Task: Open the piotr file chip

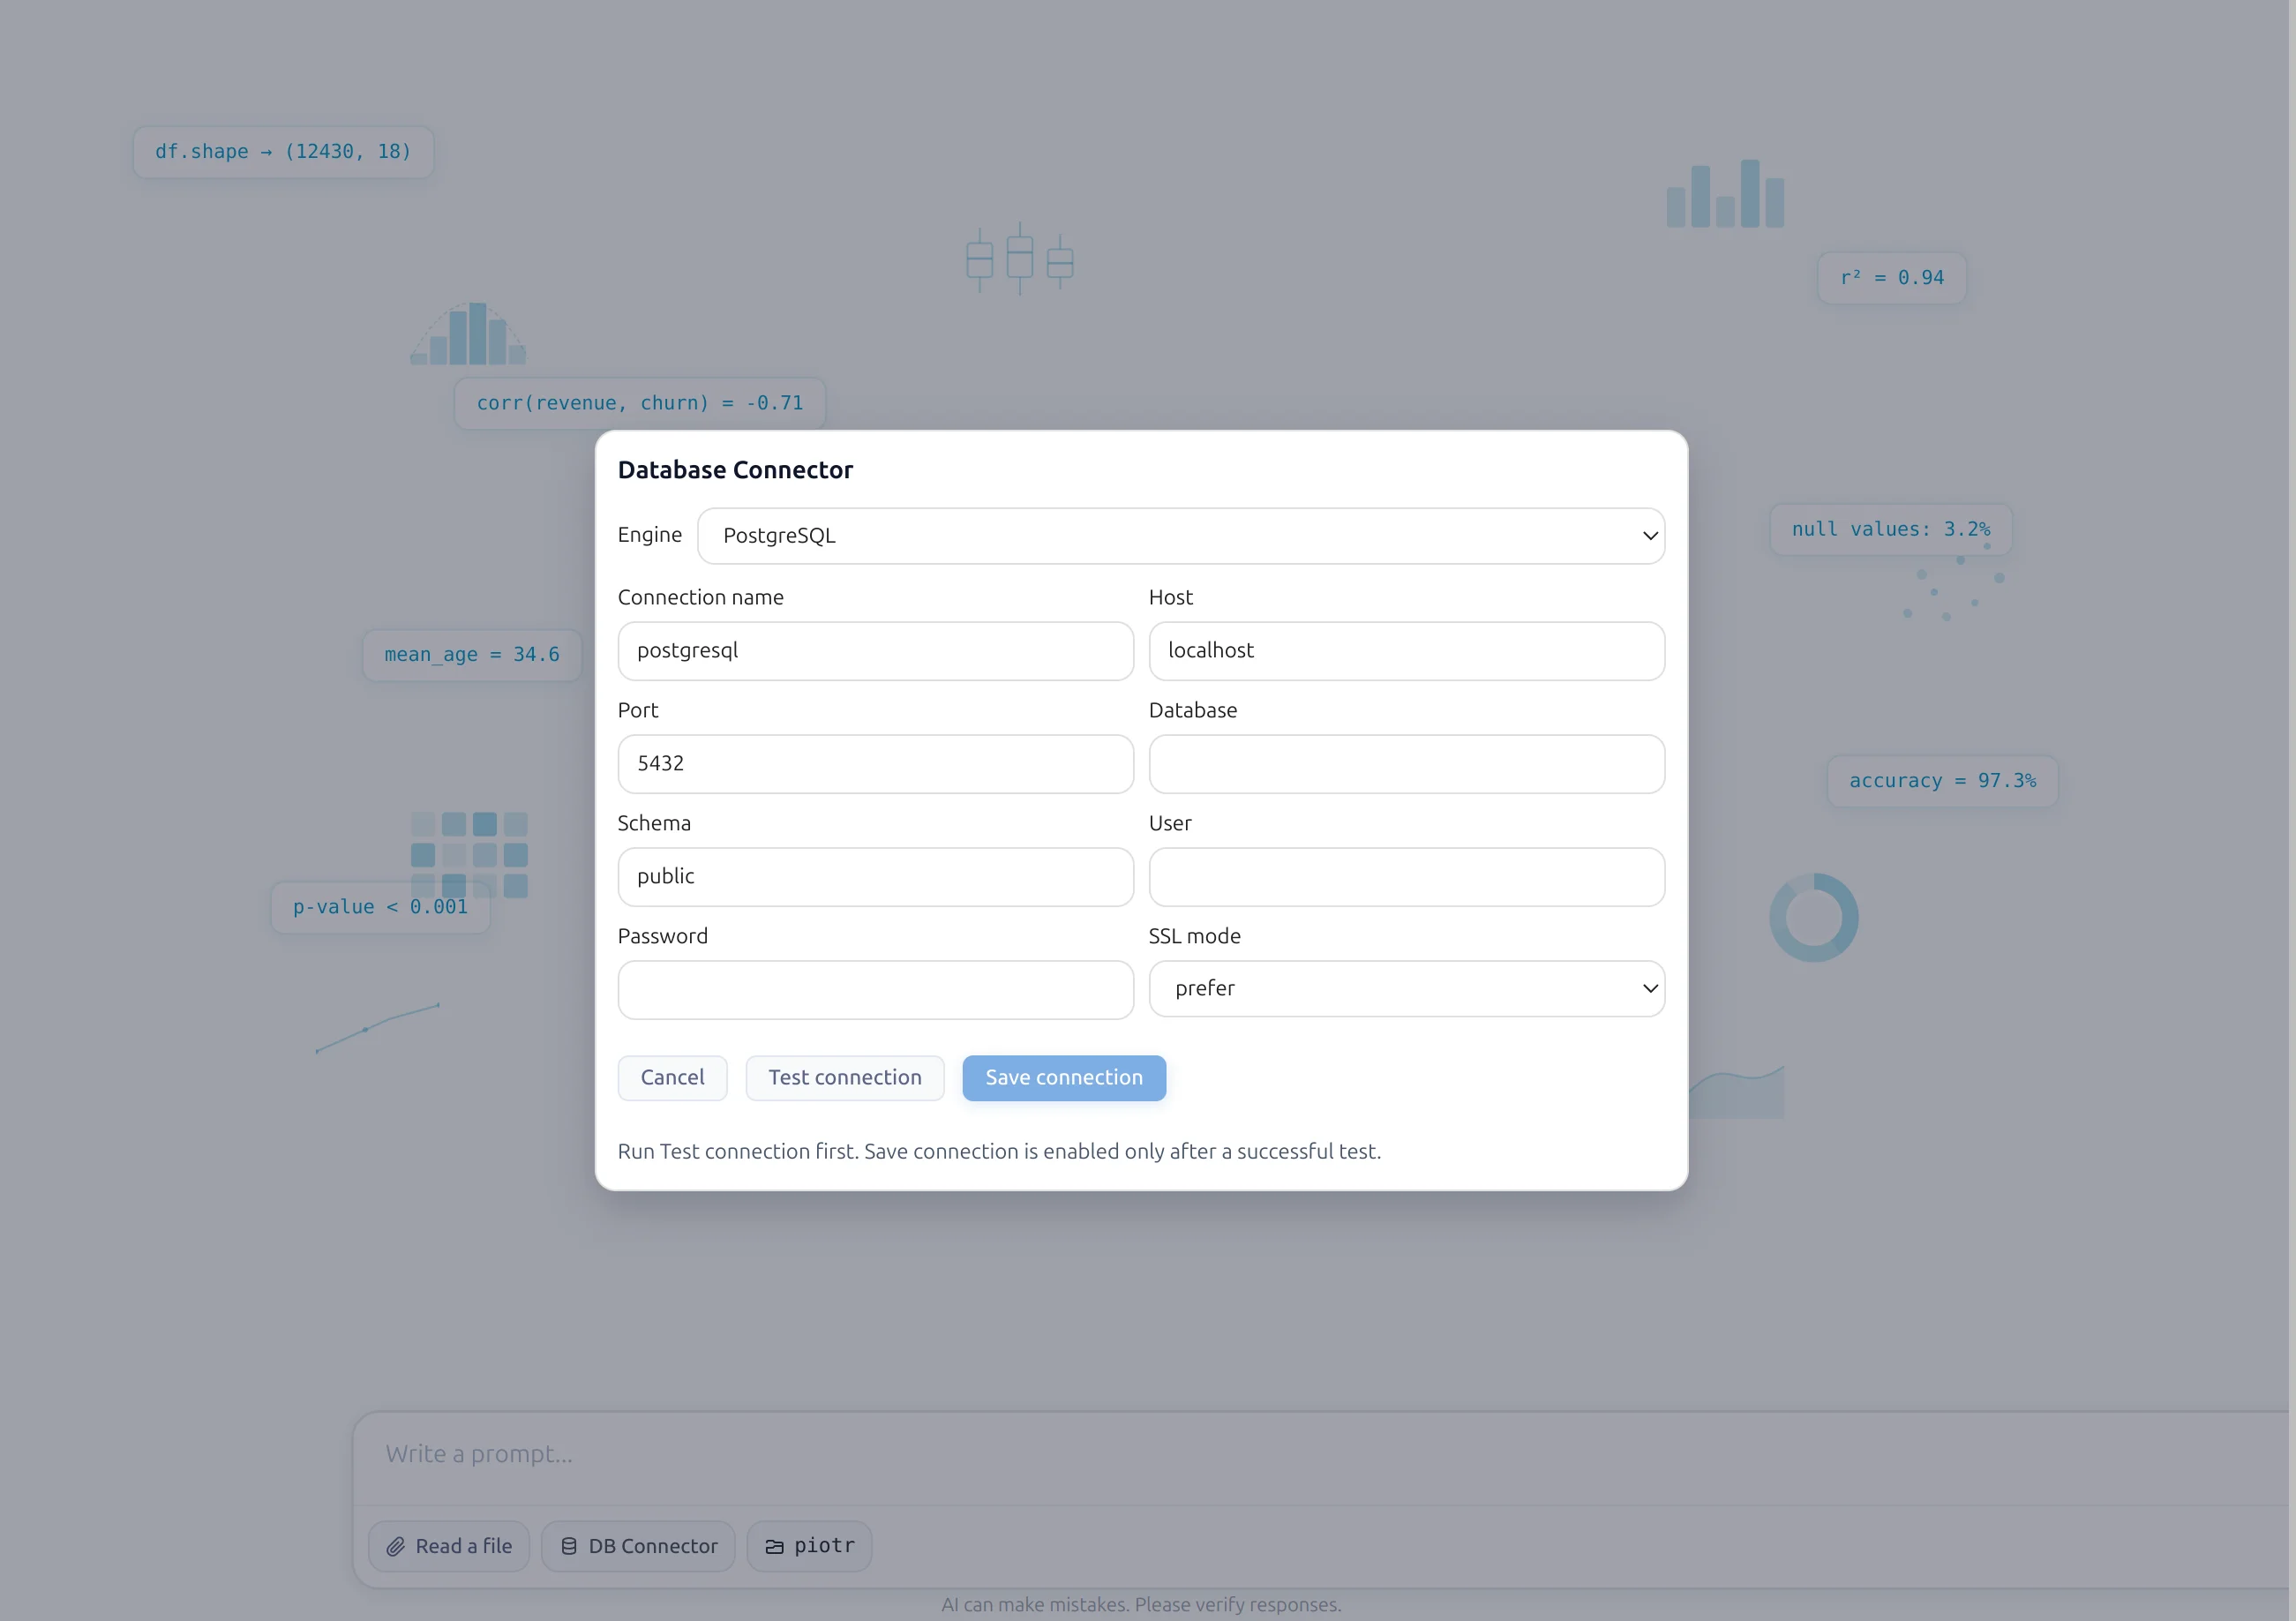Action: point(810,1545)
